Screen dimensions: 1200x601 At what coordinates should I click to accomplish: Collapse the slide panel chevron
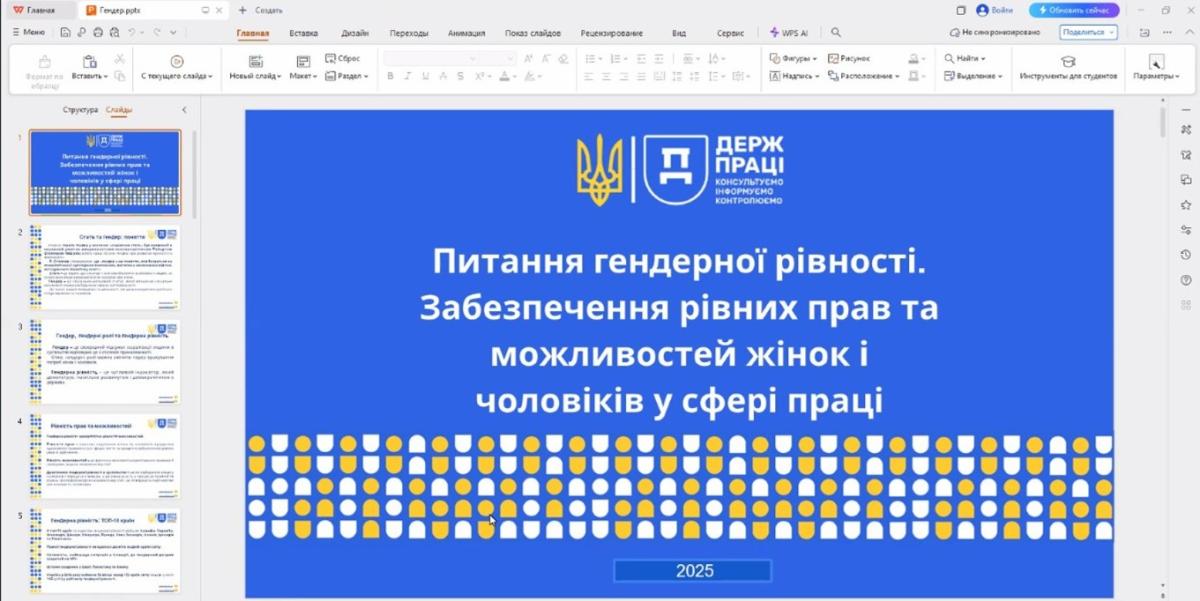184,110
